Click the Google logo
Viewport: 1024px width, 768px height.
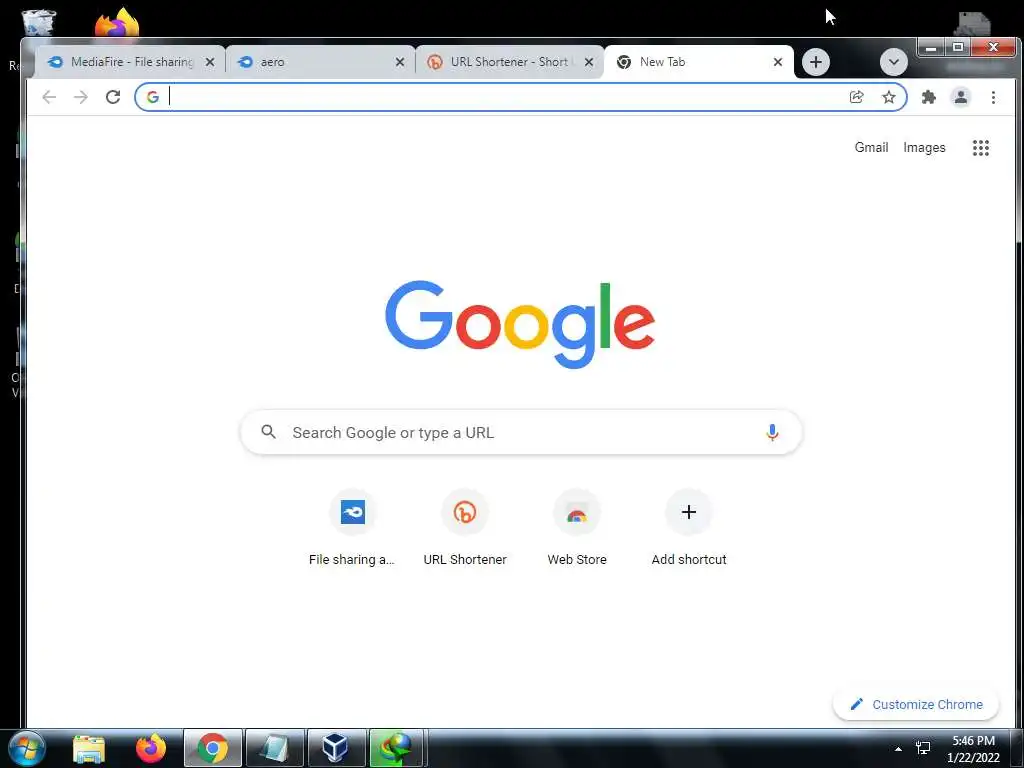pyautogui.click(x=520, y=325)
